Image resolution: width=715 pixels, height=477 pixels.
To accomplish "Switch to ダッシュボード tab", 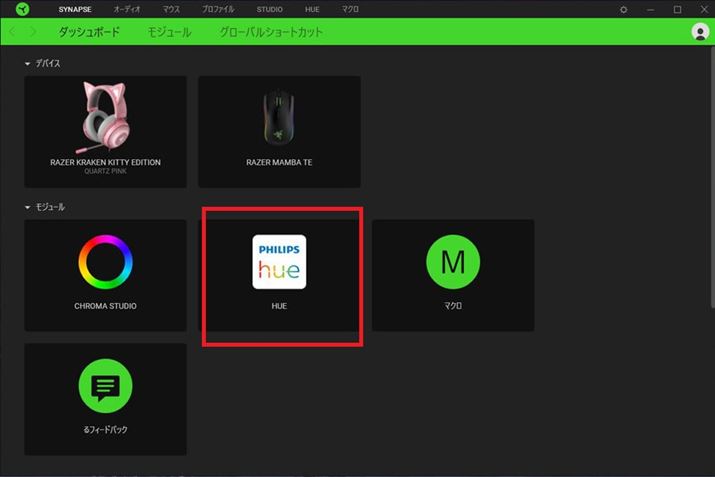I will [89, 32].
